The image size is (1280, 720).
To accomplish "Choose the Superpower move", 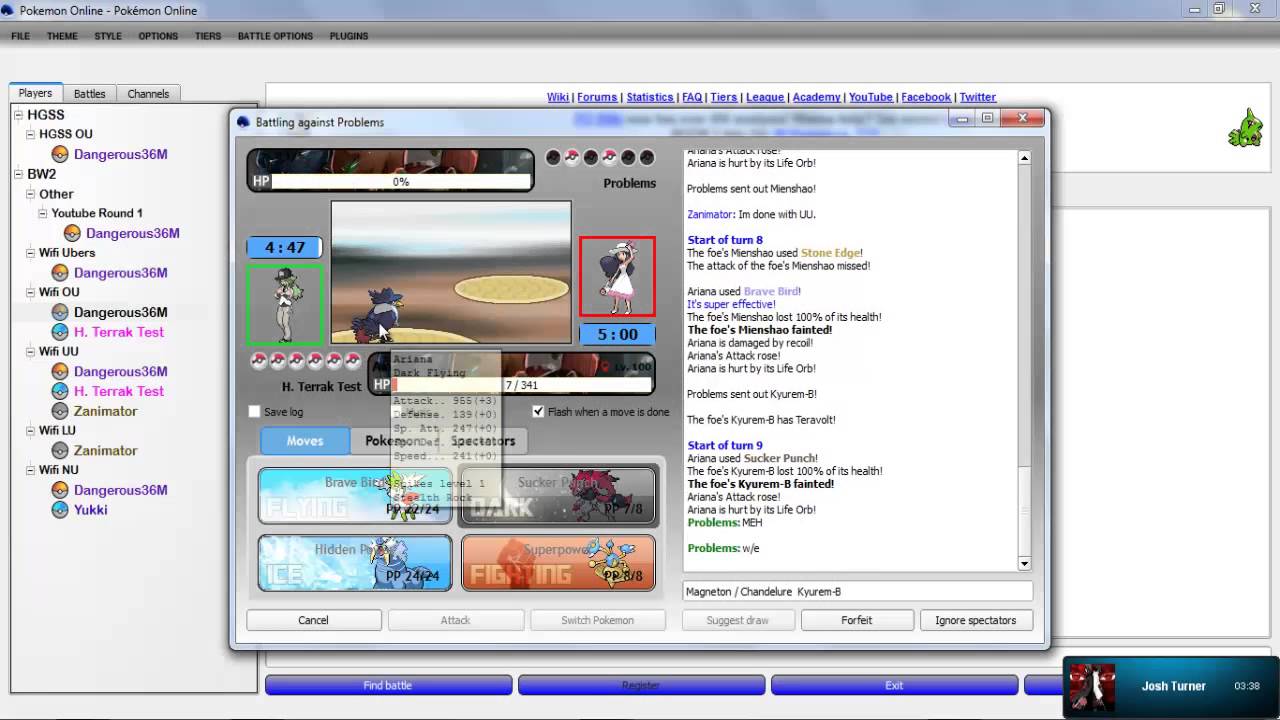I will [558, 562].
